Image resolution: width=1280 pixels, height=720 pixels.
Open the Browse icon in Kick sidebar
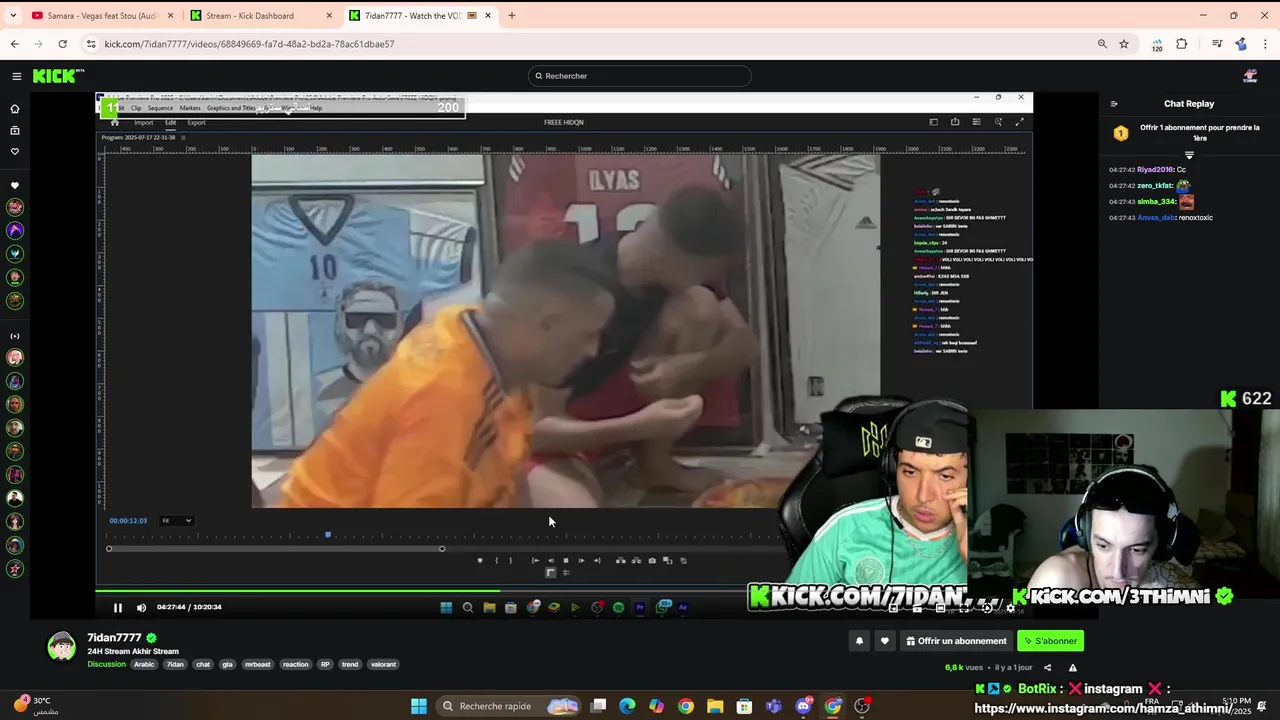[x=15, y=130]
